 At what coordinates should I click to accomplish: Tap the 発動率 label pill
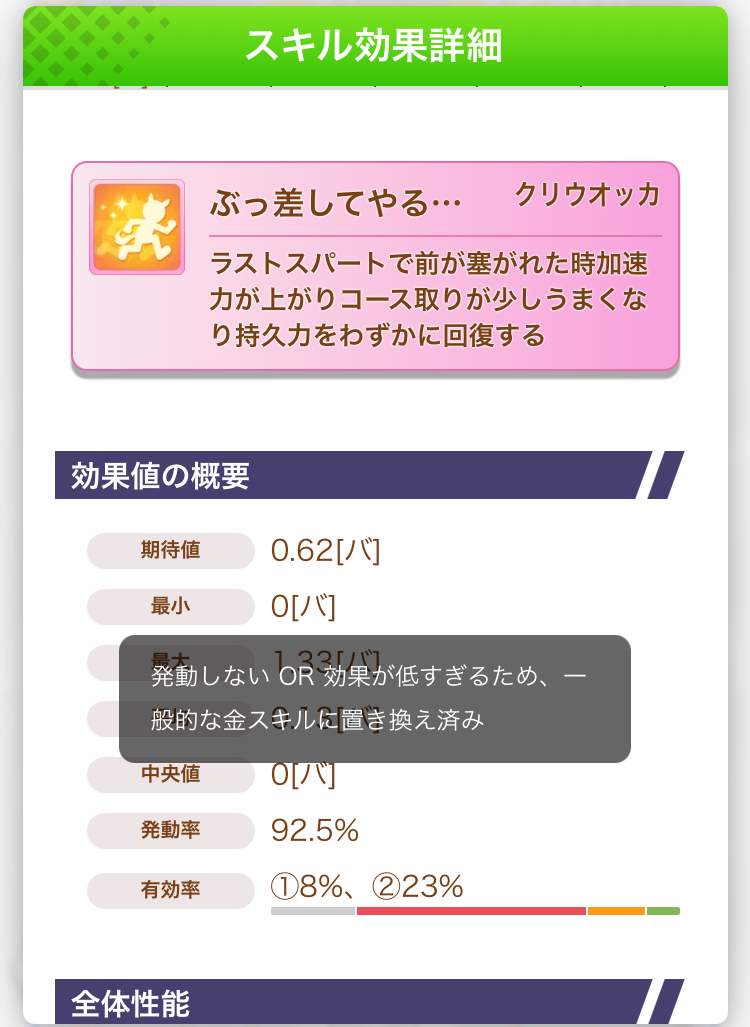click(171, 831)
